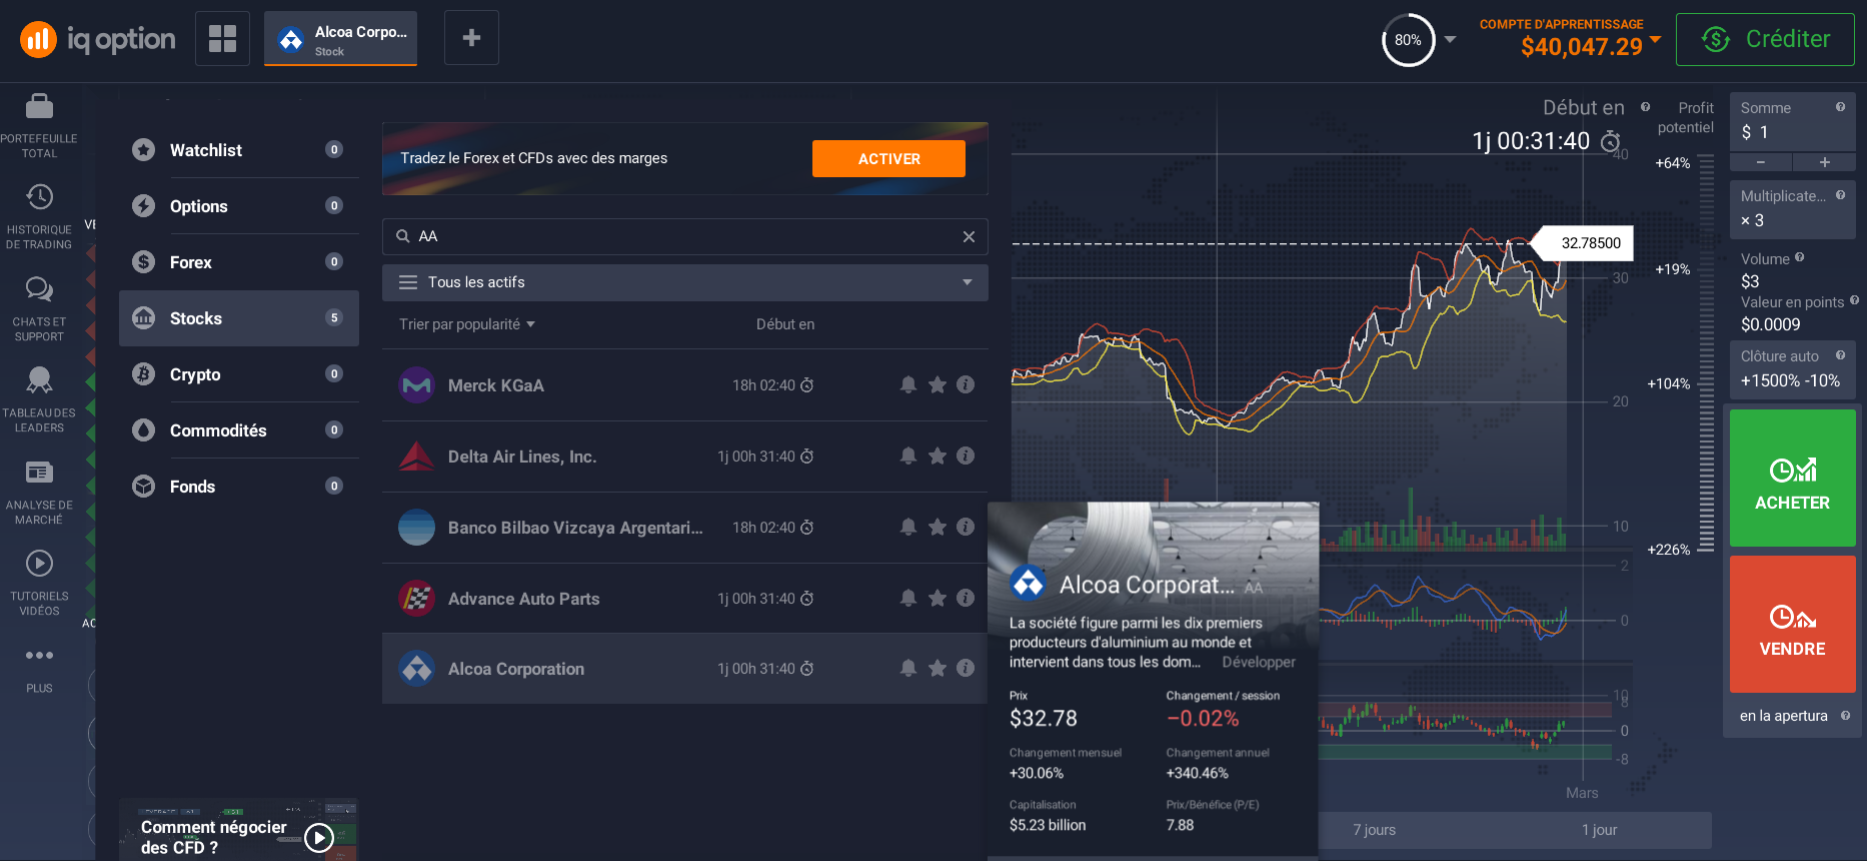1867x861 pixels.
Task: Click the green ACHETER button
Action: click(1792, 478)
